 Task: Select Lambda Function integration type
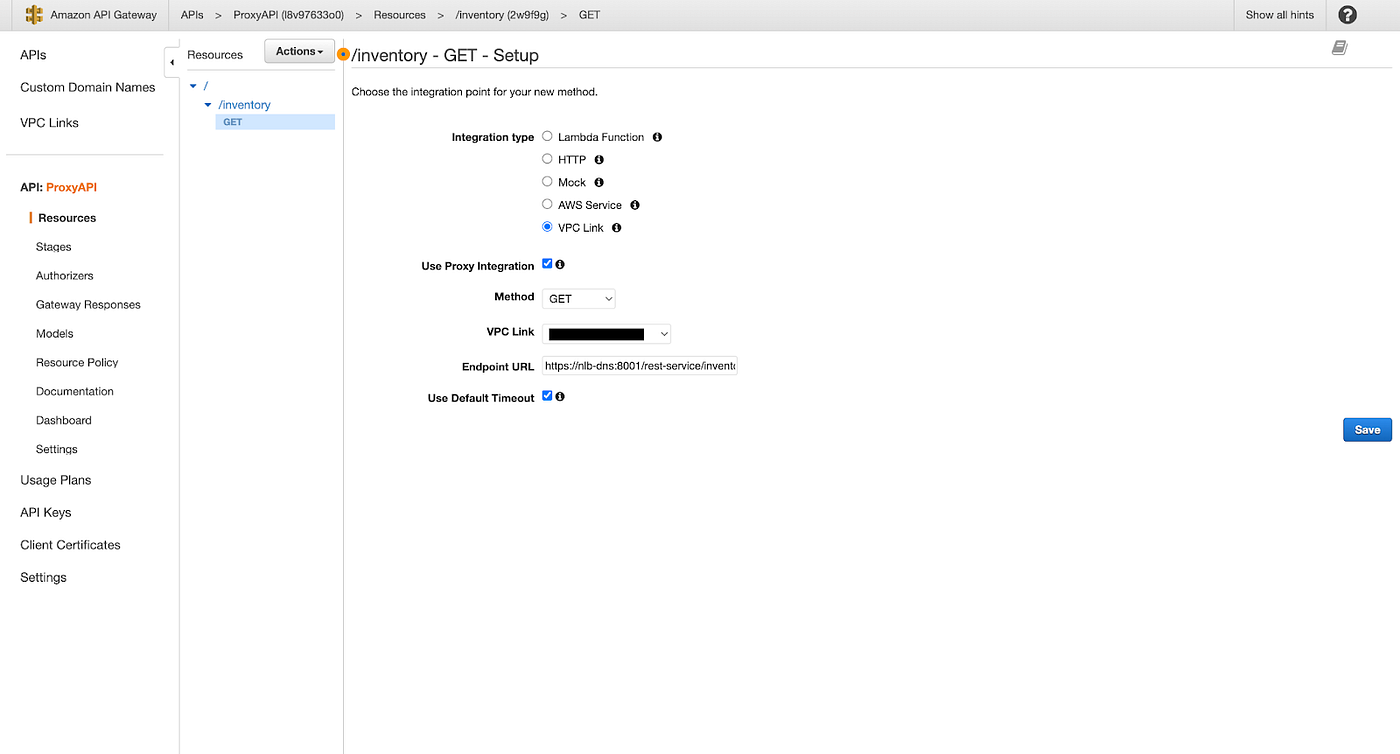coord(547,136)
